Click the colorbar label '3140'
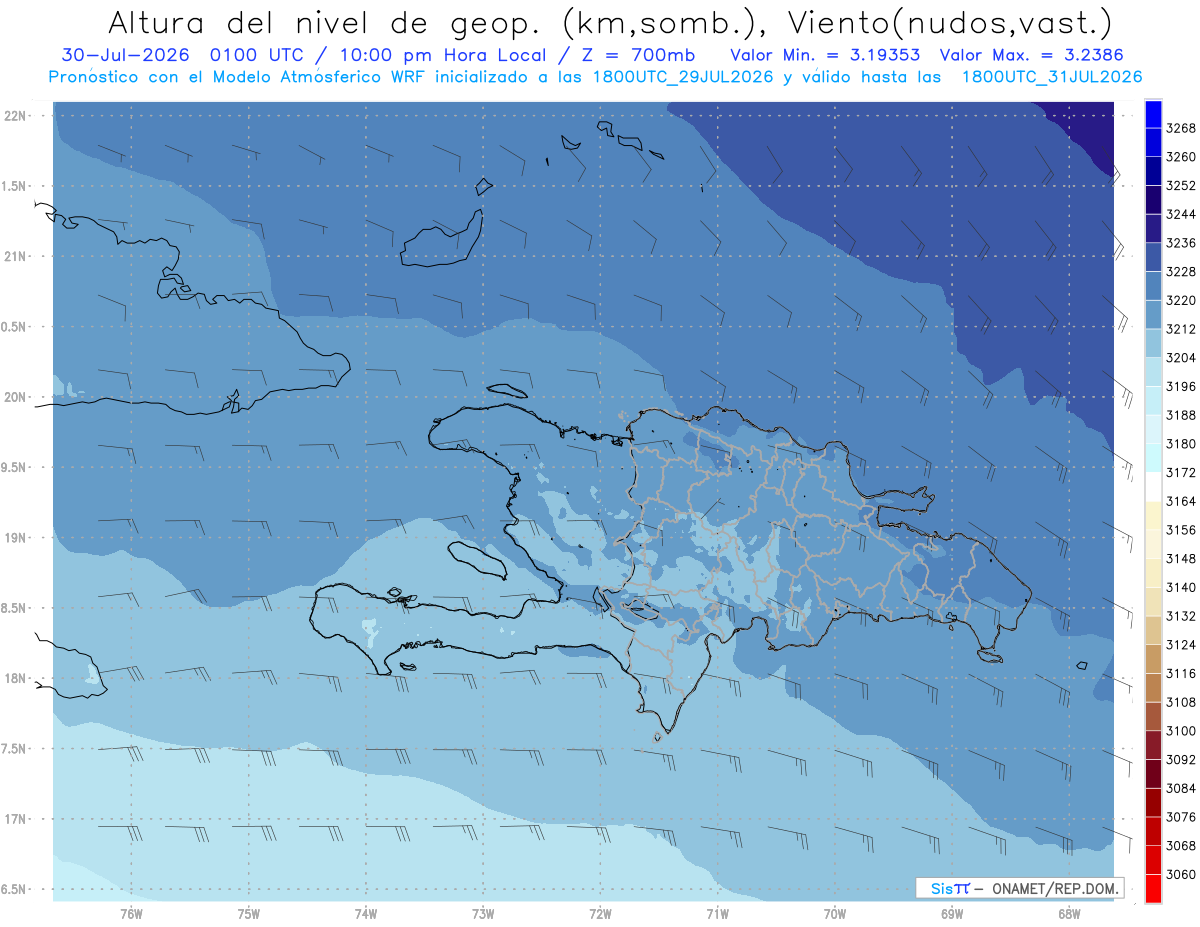The height and width of the screenshot is (927, 1200). pos(1181,587)
